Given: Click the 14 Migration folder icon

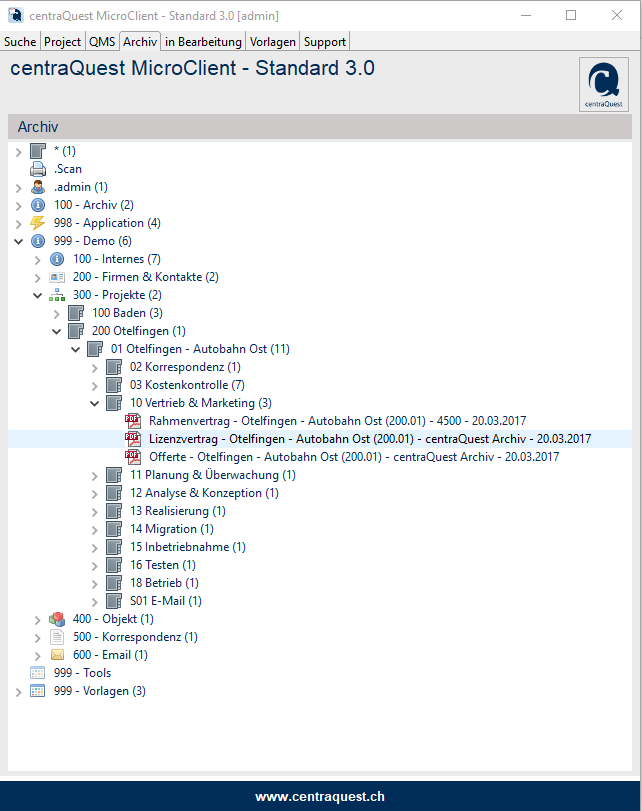Looking at the screenshot, I should (114, 529).
